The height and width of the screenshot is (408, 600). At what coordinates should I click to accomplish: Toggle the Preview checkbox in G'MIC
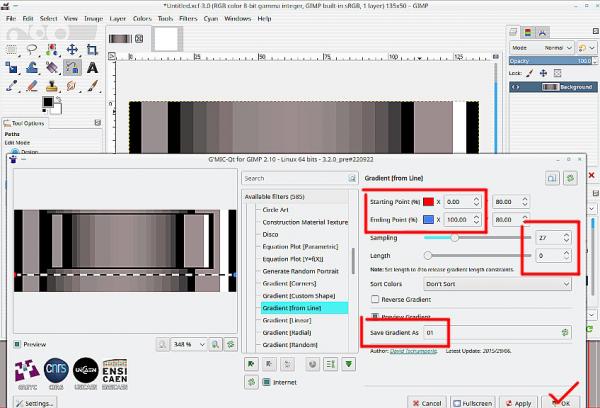coord(19,343)
